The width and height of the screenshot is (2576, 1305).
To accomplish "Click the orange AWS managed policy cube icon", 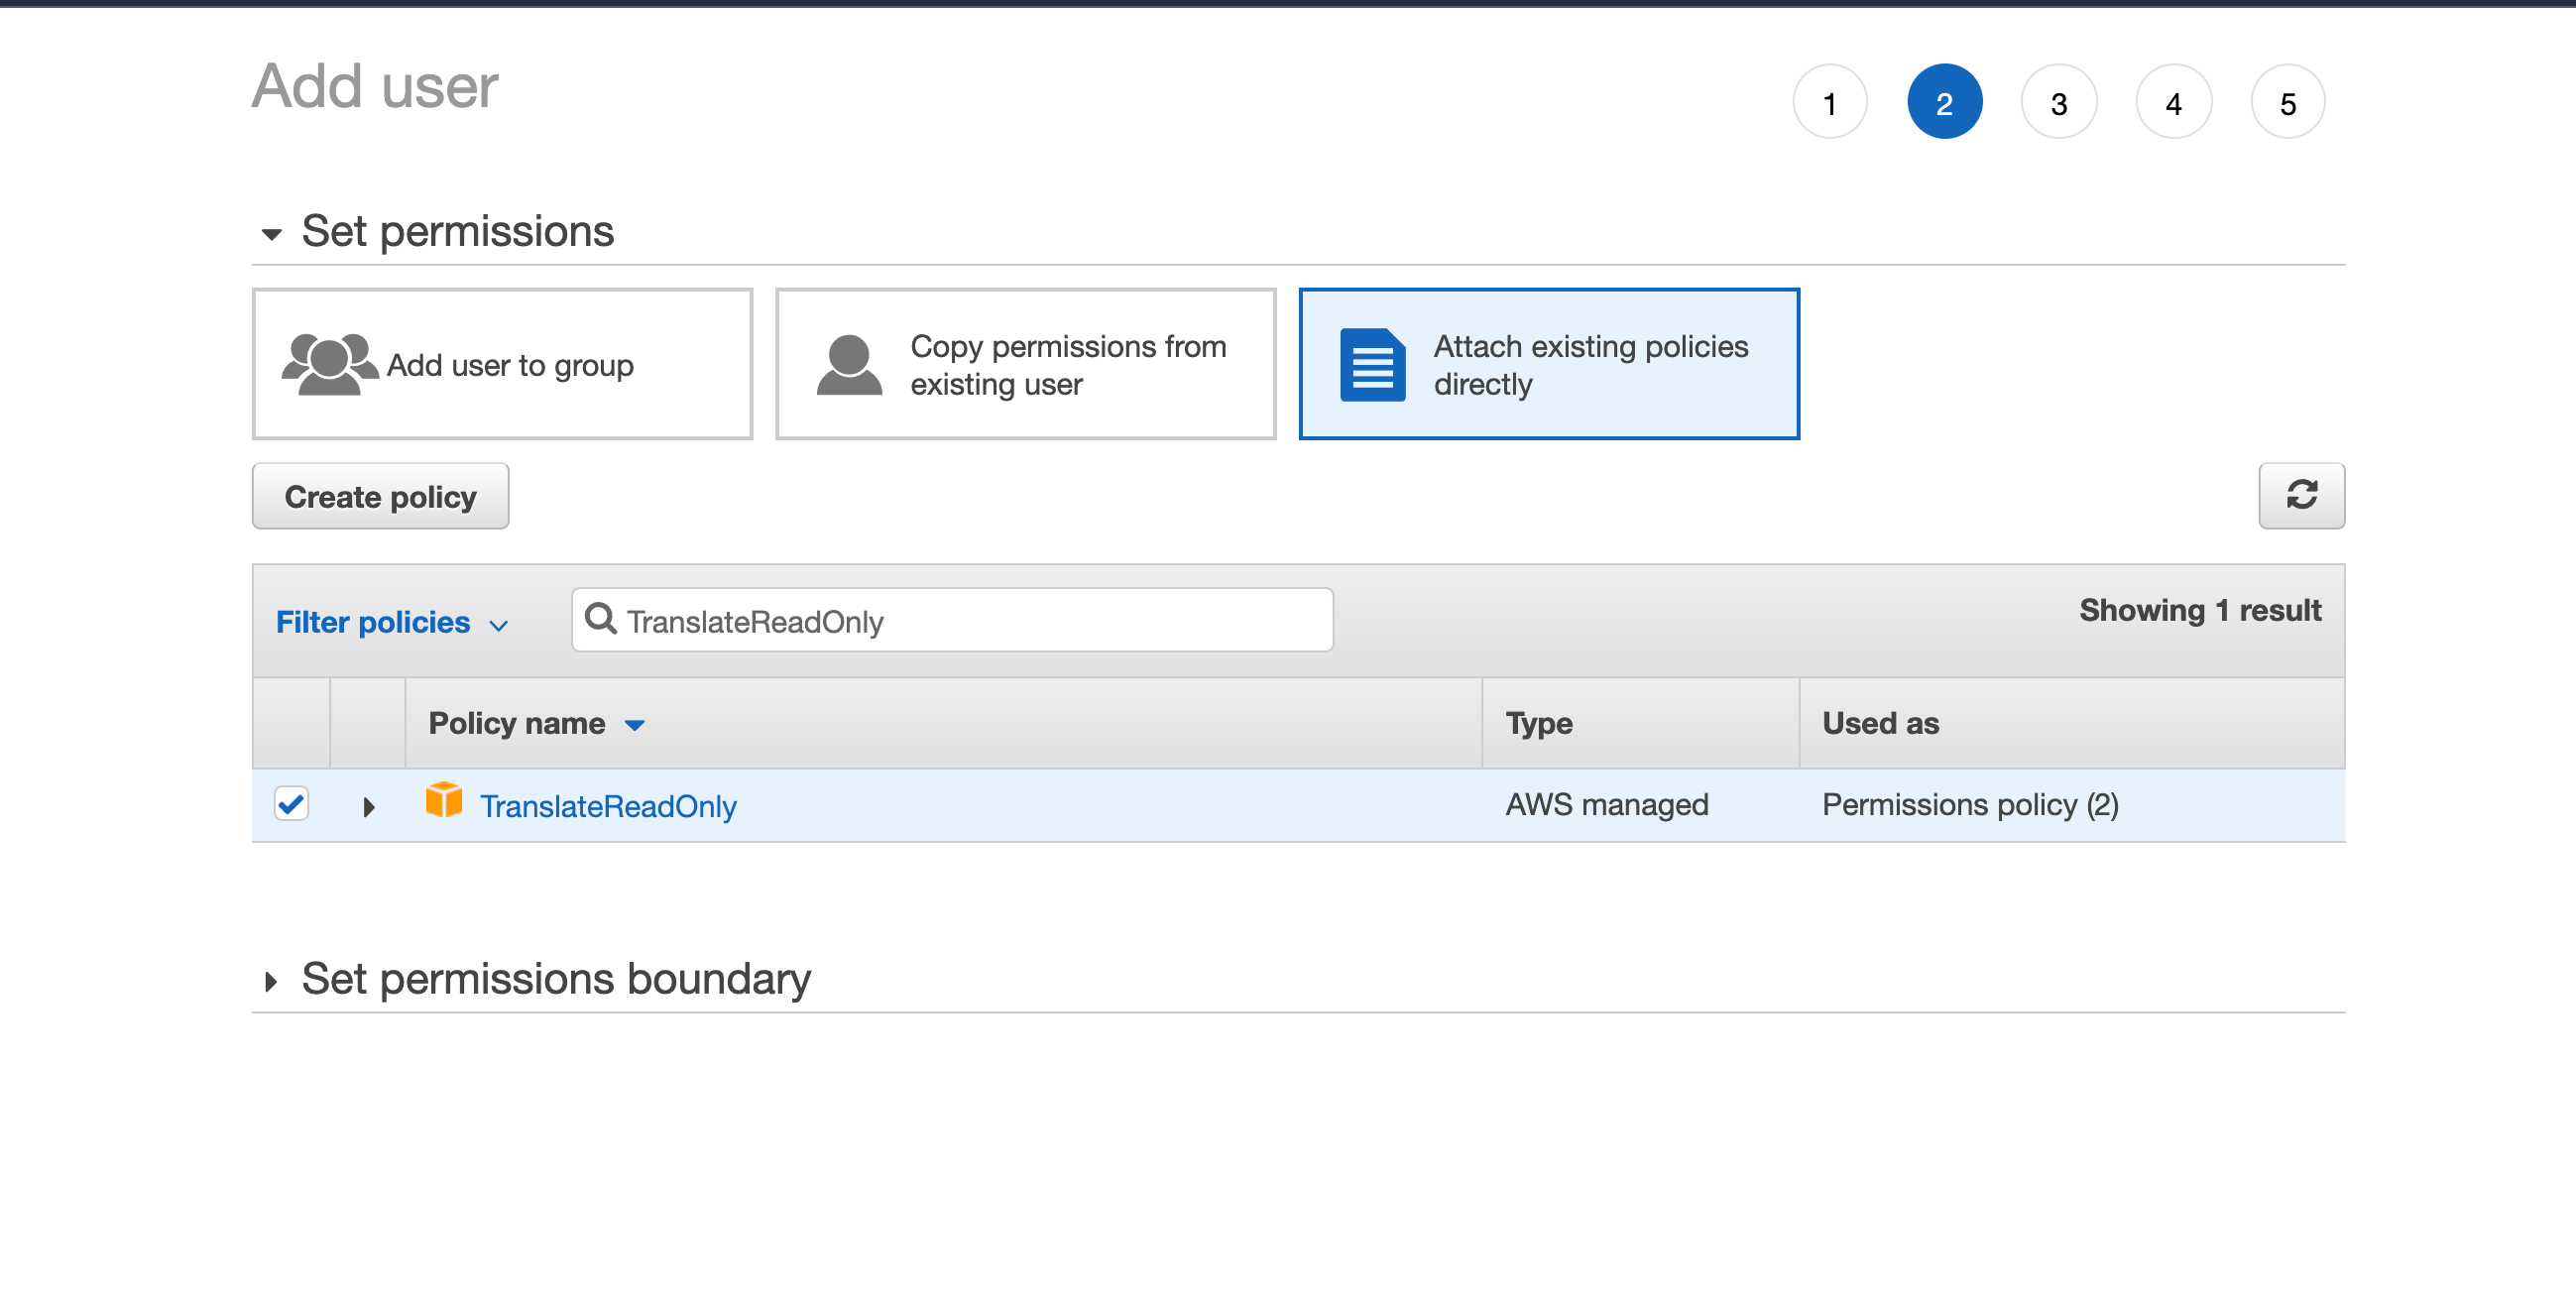I will pyautogui.click(x=443, y=801).
